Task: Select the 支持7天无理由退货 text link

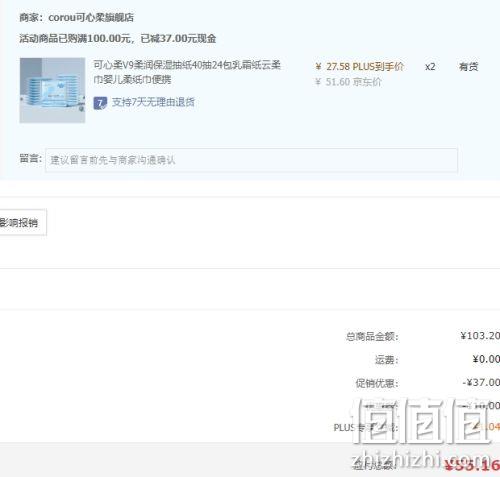Action: pos(153,102)
